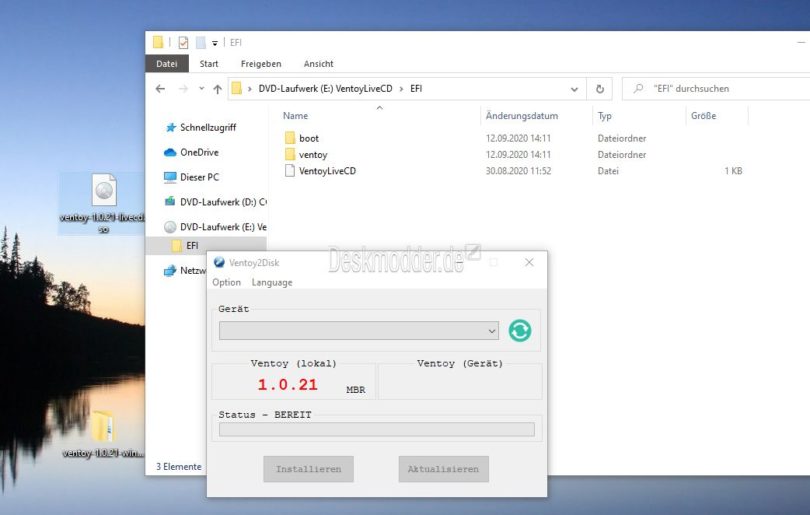Click the Dateiordner type of ventoy folder
Viewport: 810px width, 515px height.
(622, 154)
